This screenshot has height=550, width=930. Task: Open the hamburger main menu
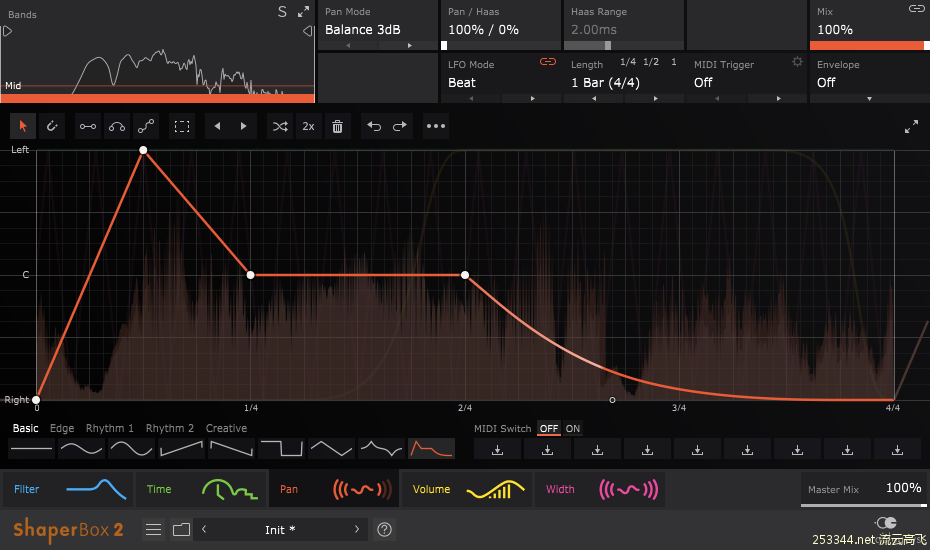[x=154, y=529]
